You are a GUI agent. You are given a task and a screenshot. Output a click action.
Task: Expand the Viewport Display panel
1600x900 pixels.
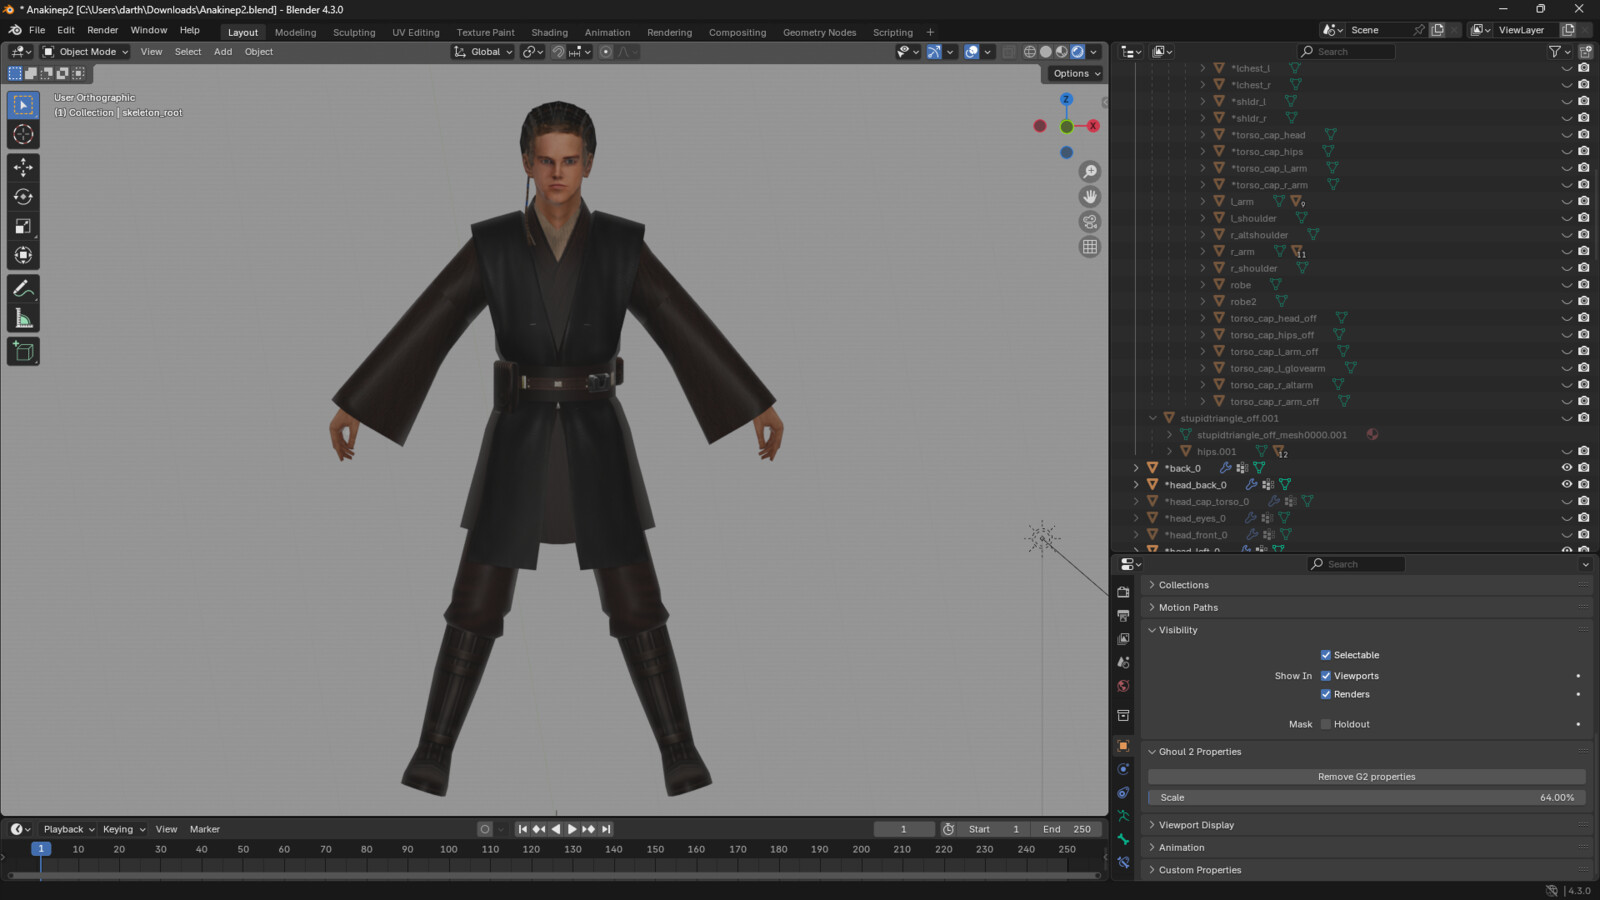click(x=1196, y=825)
